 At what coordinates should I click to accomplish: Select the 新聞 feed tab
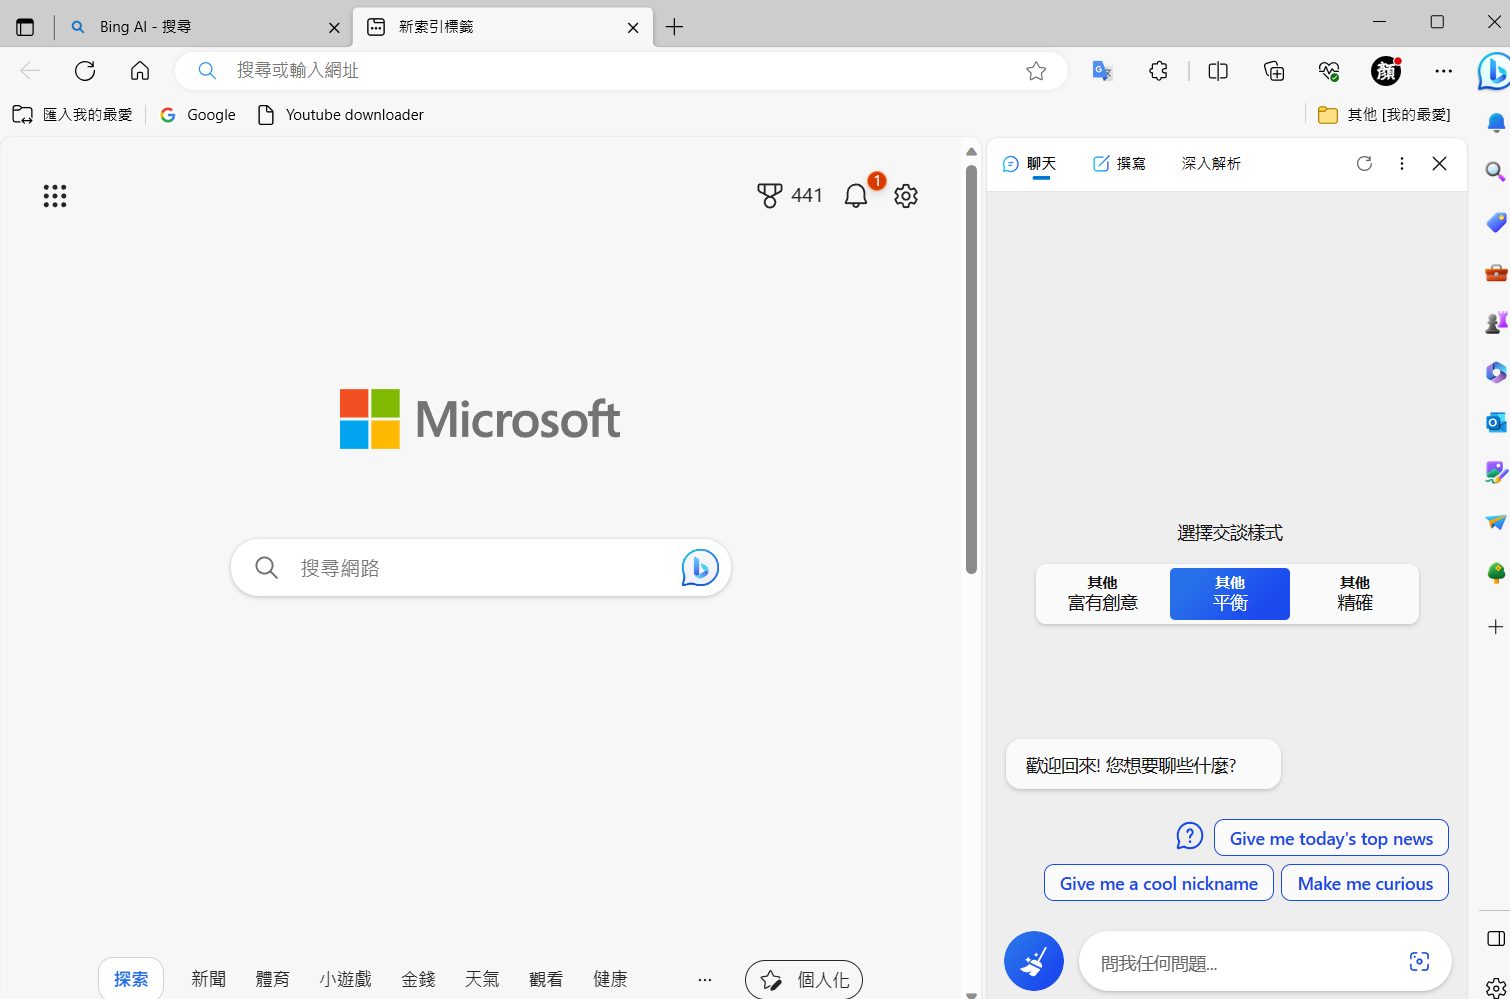pos(209,979)
